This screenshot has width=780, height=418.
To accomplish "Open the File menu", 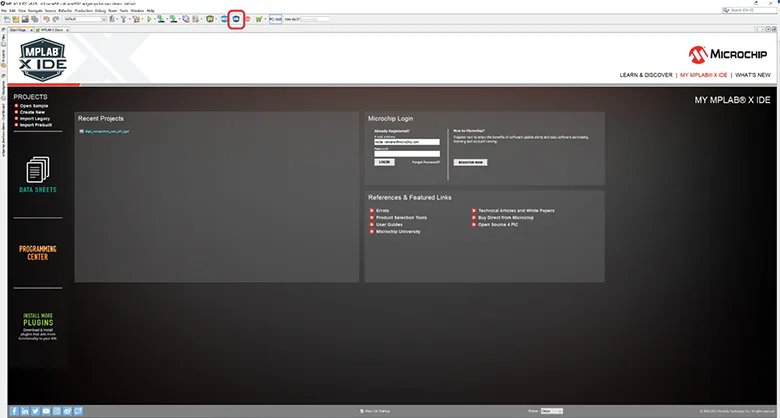I will (x=4, y=10).
